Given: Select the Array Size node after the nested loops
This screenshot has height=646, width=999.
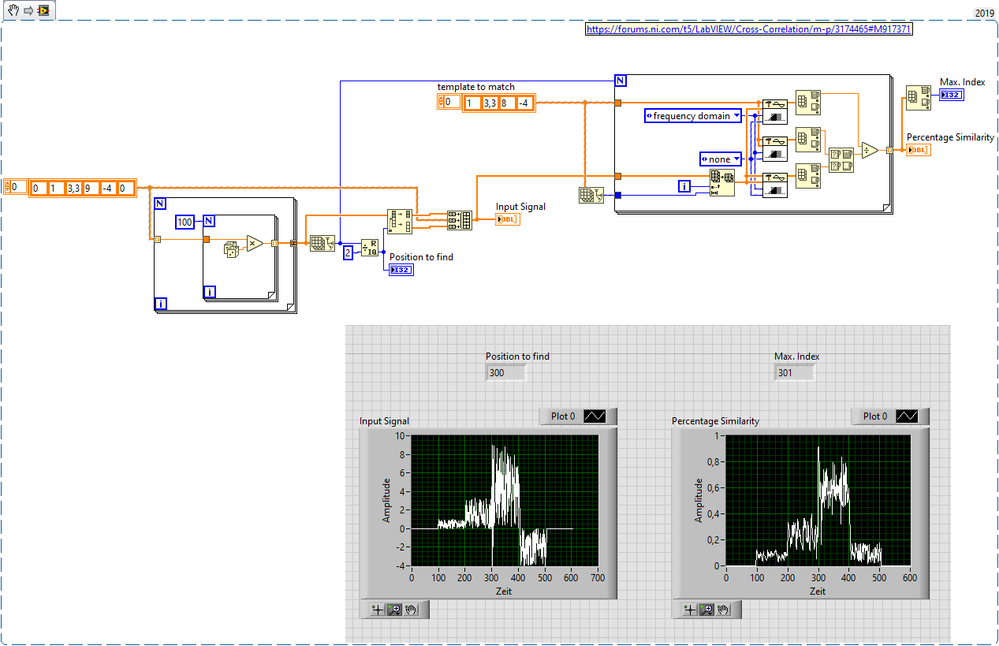Looking at the screenshot, I should (x=322, y=243).
